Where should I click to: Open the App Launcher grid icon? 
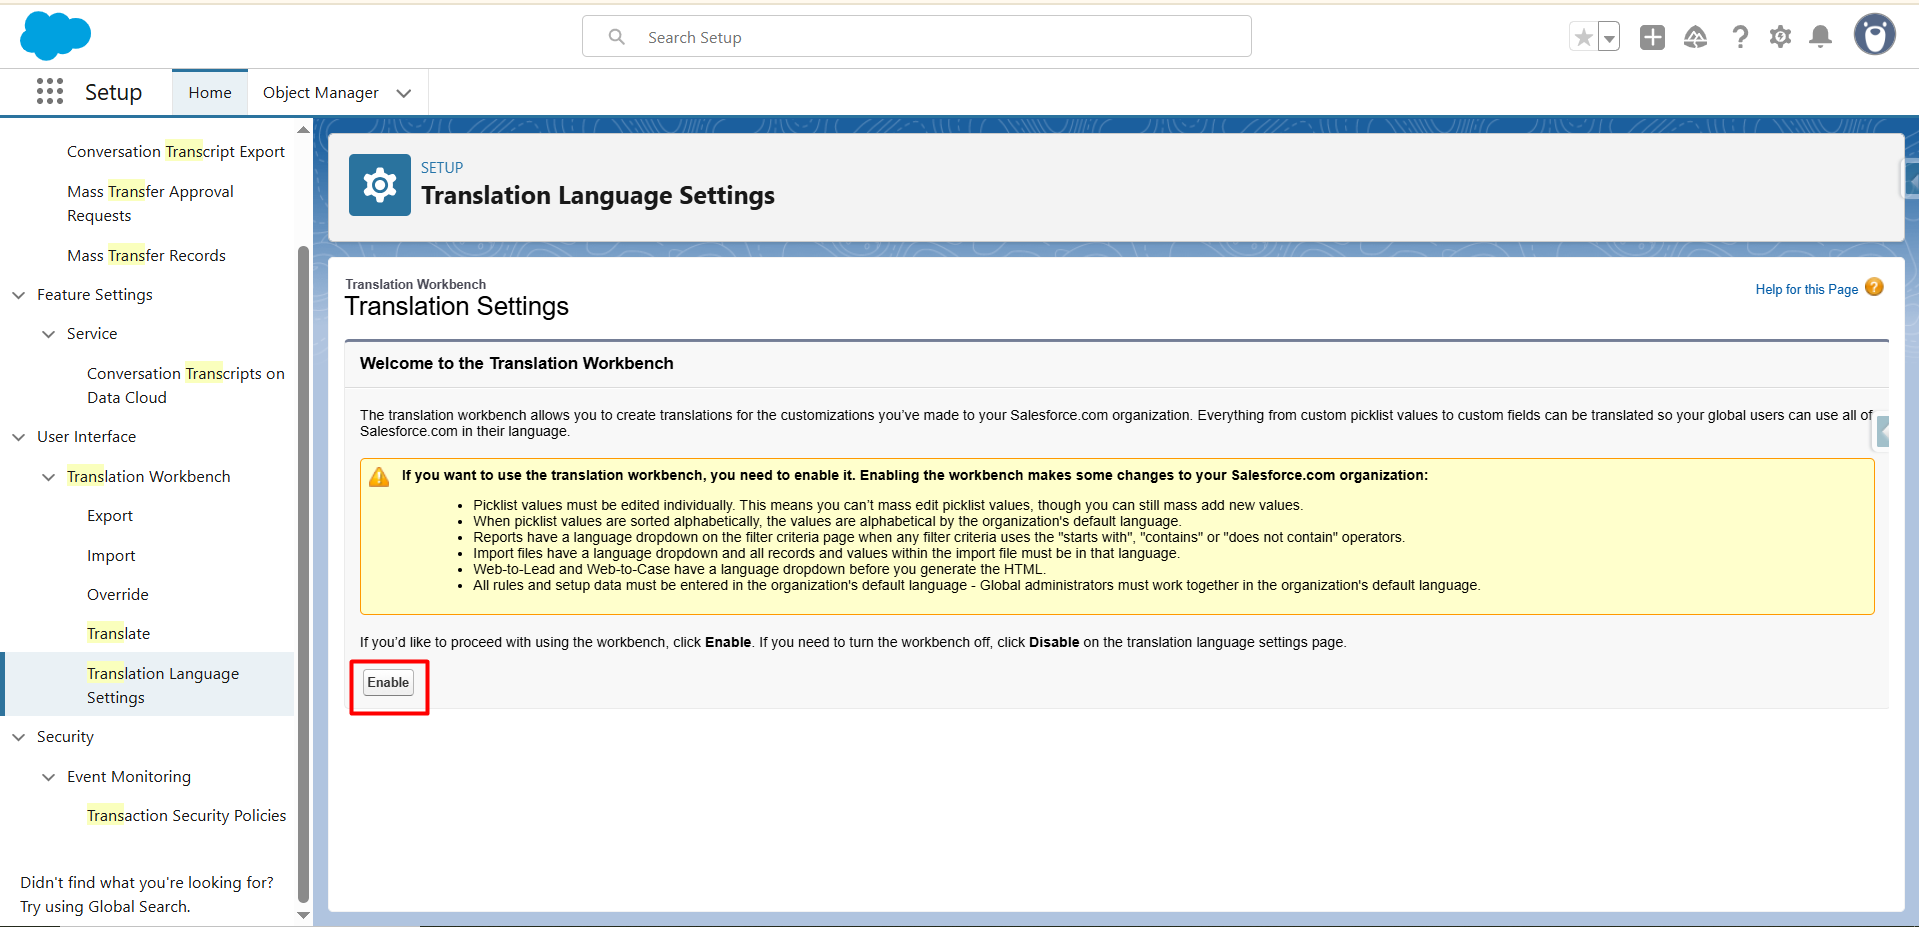click(x=50, y=92)
